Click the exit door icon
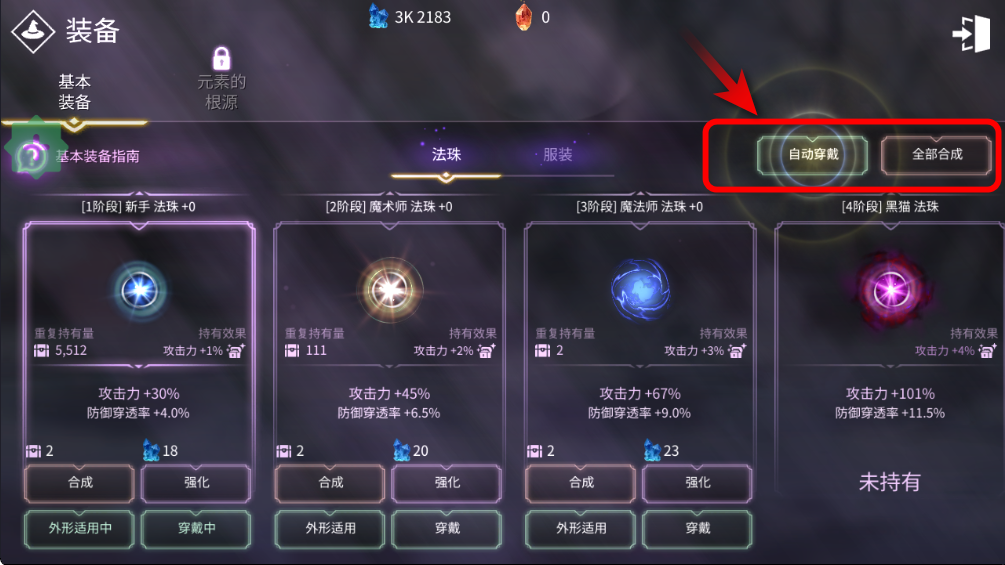This screenshot has height=565, width=1005. 972,33
